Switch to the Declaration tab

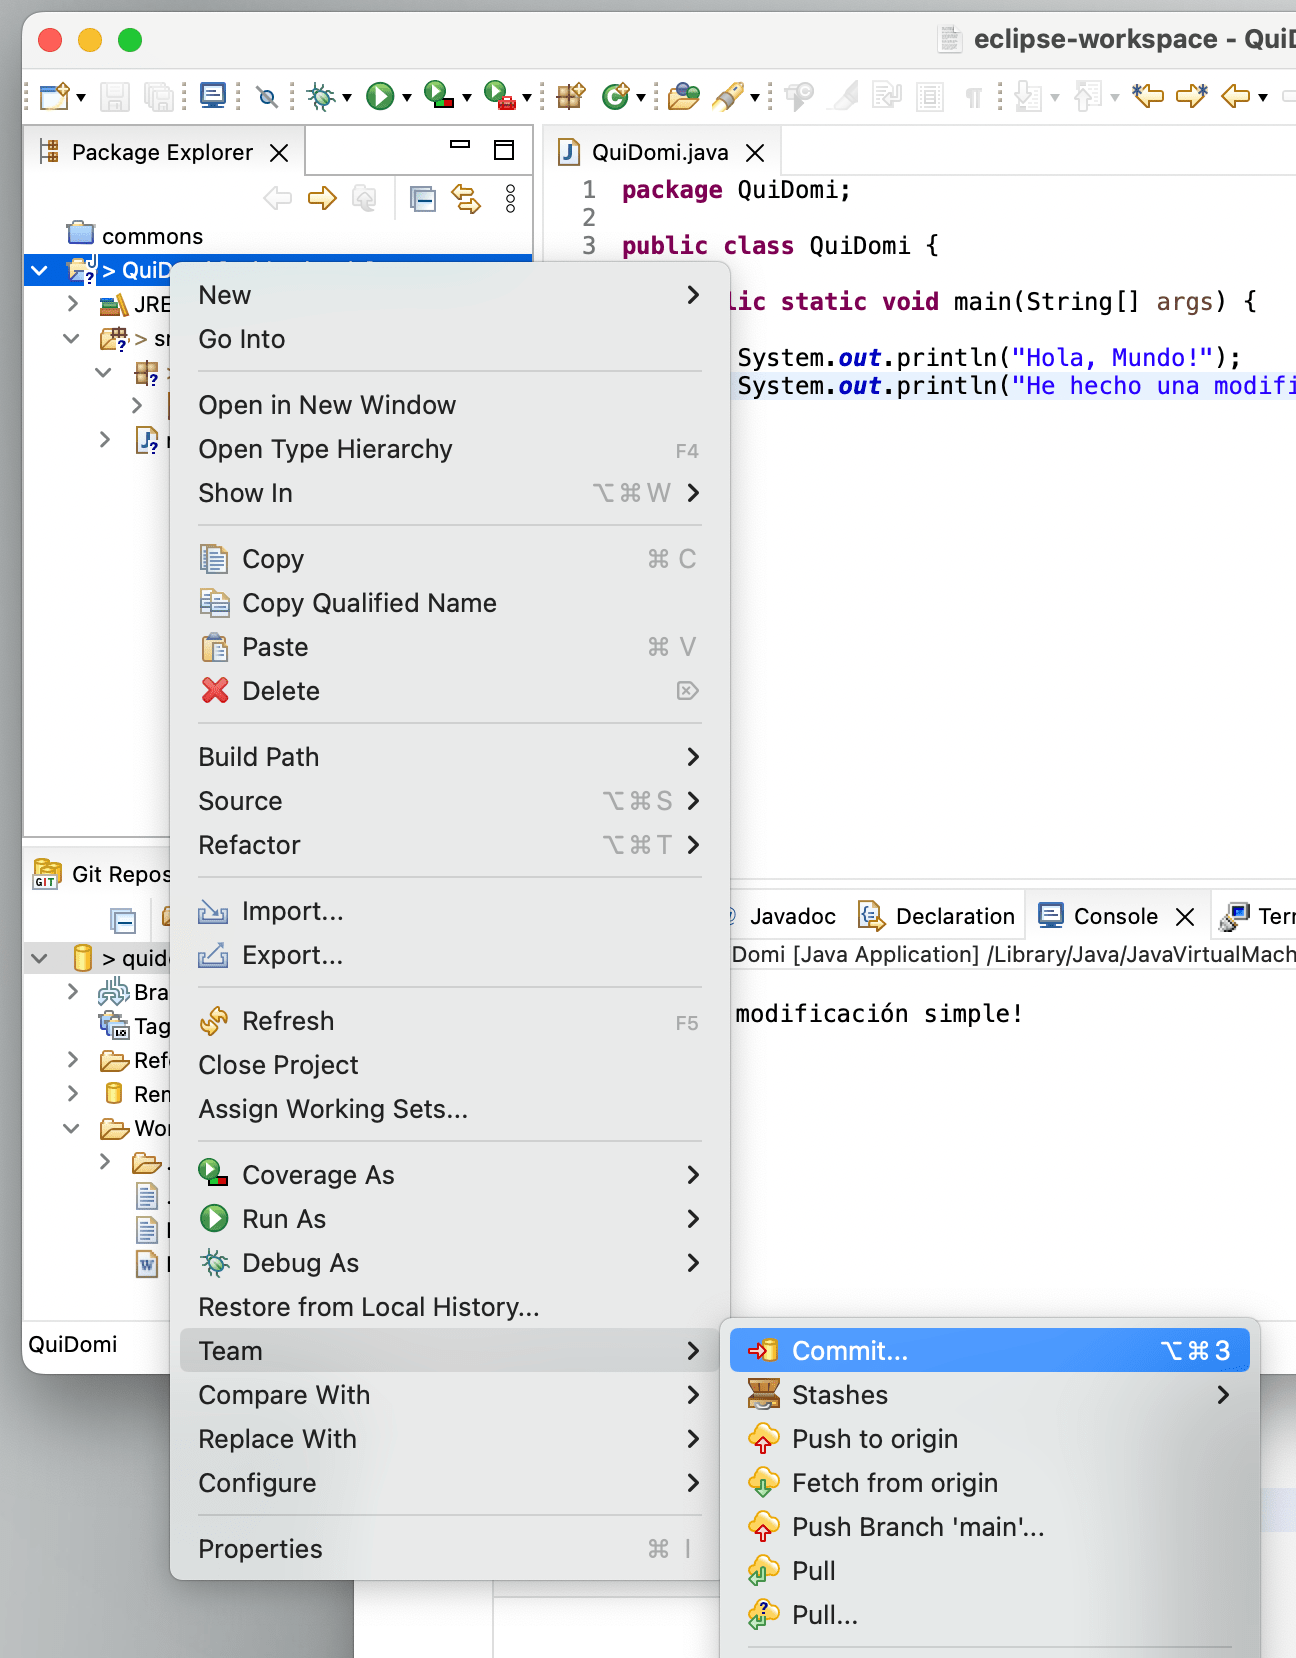point(937,916)
